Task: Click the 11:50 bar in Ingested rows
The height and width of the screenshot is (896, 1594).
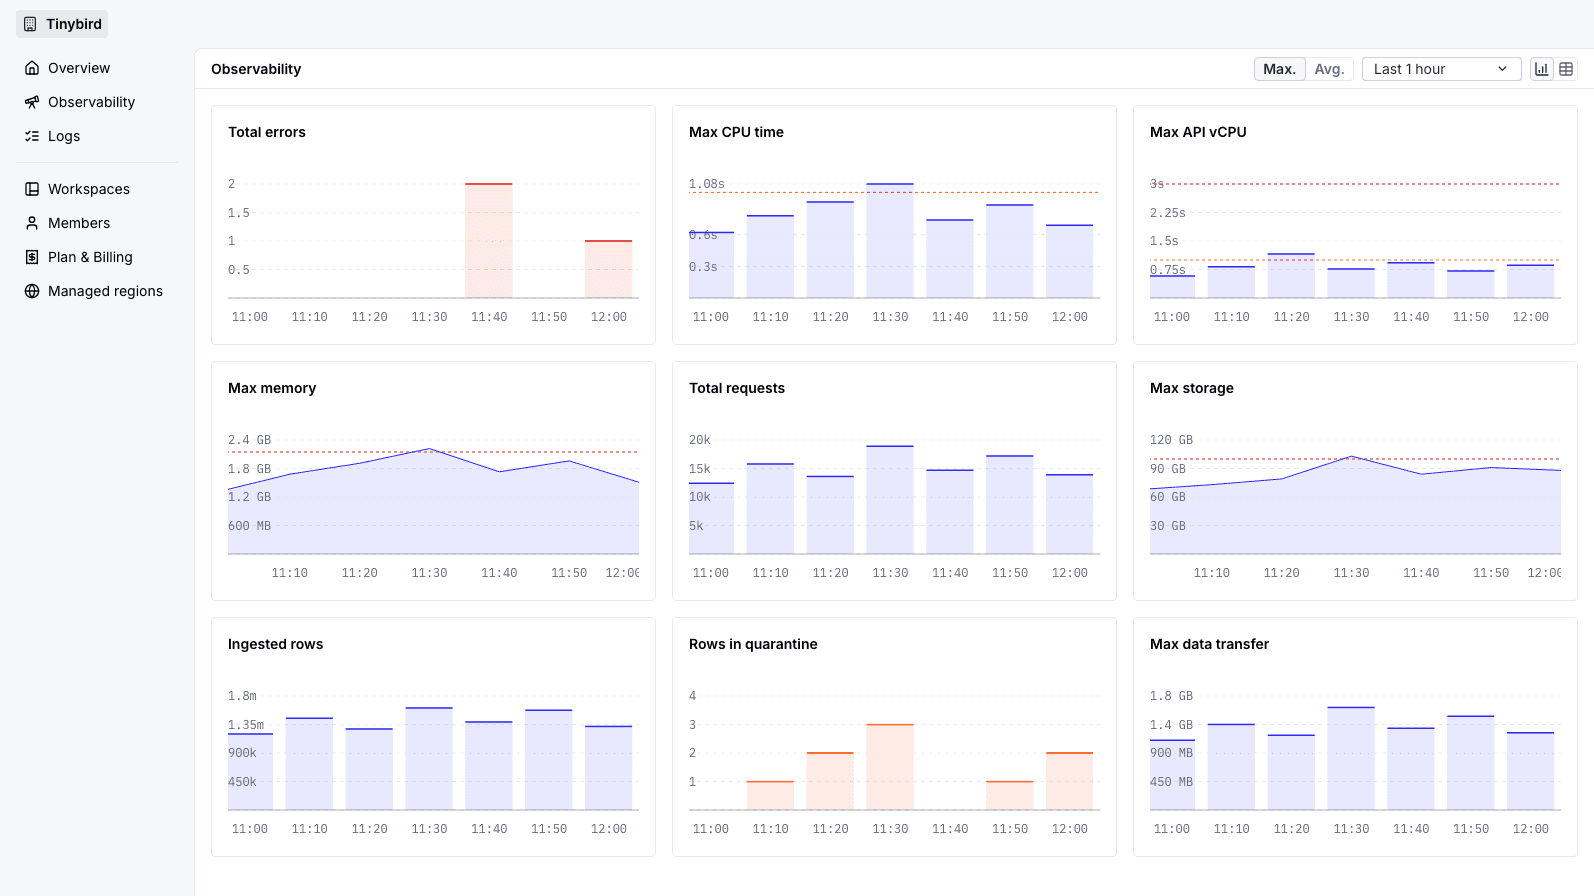Action: [549, 760]
